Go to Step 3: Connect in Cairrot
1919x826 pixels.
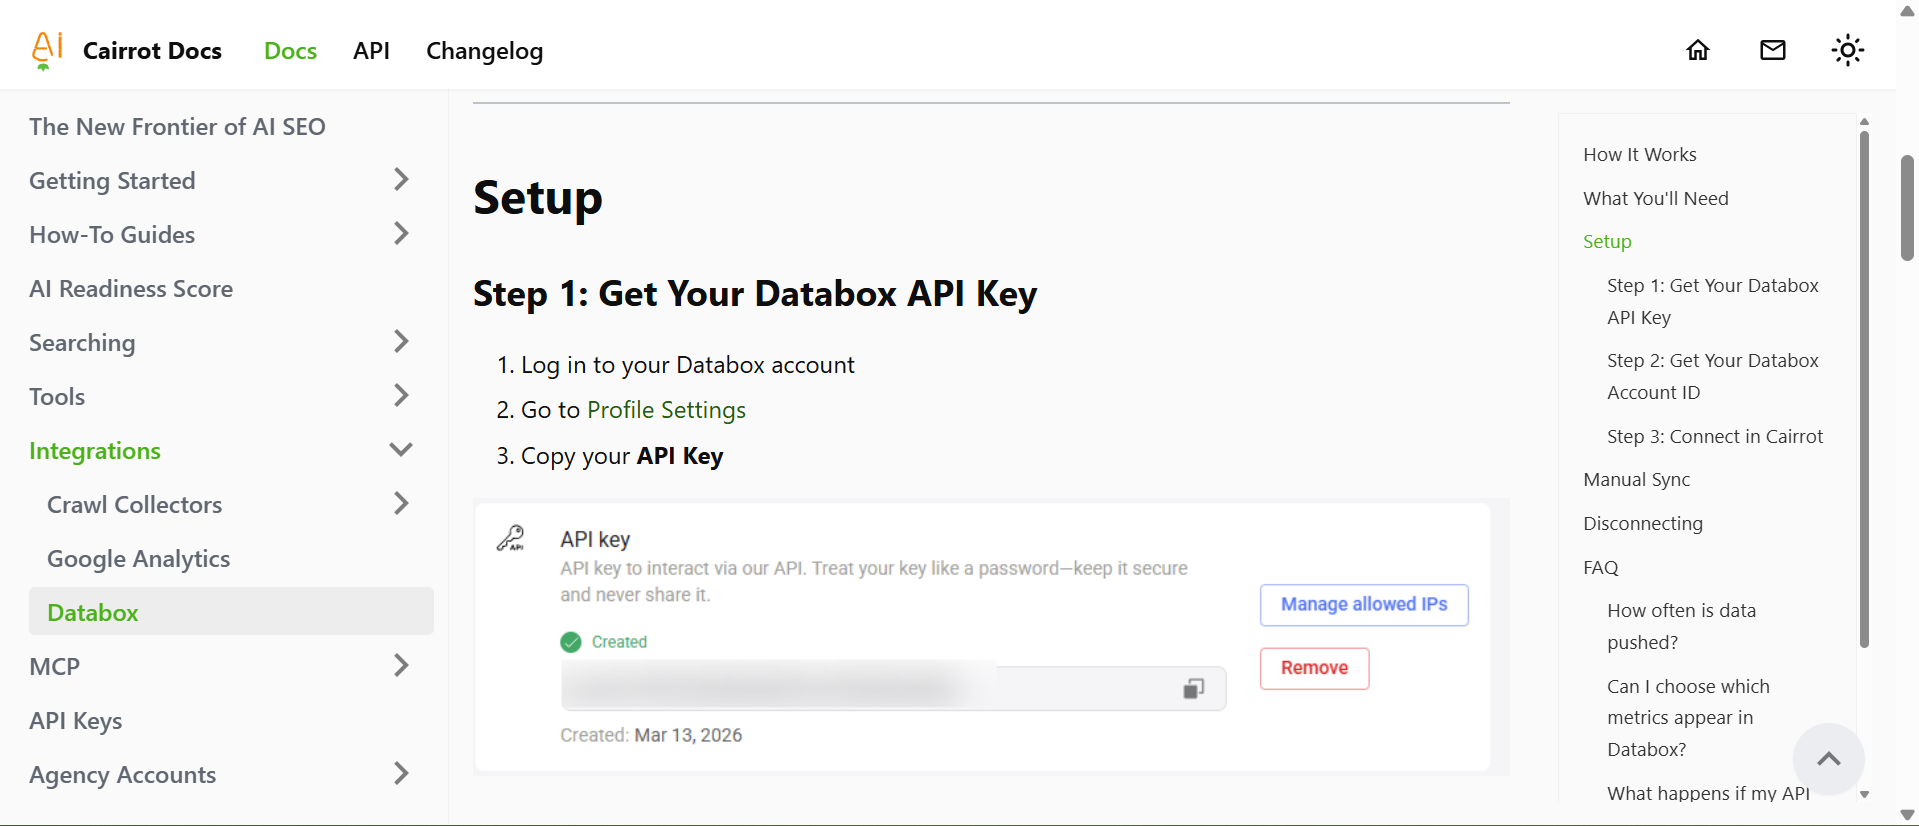(1715, 437)
